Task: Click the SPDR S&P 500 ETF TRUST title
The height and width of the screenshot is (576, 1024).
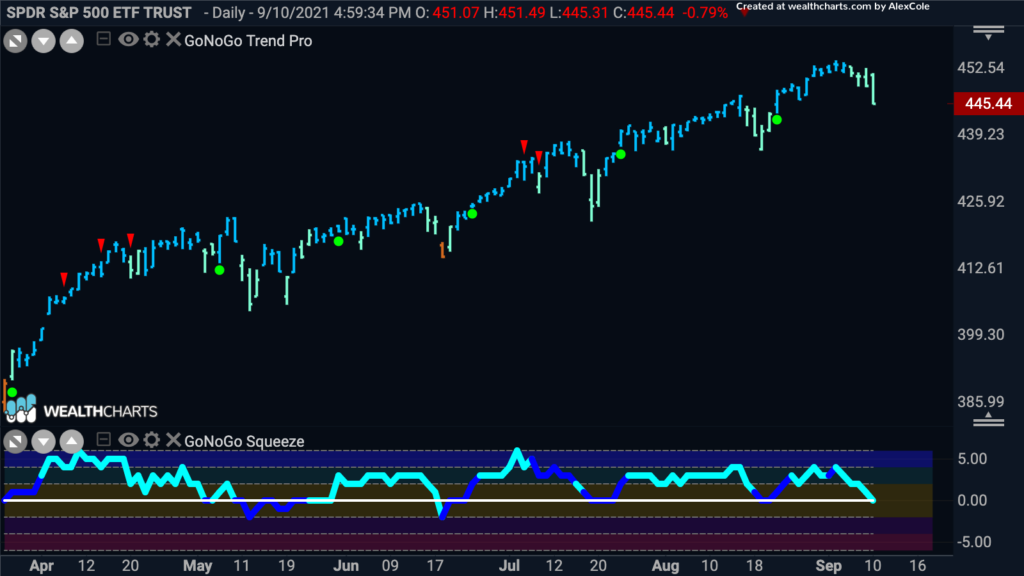Action: (99, 12)
